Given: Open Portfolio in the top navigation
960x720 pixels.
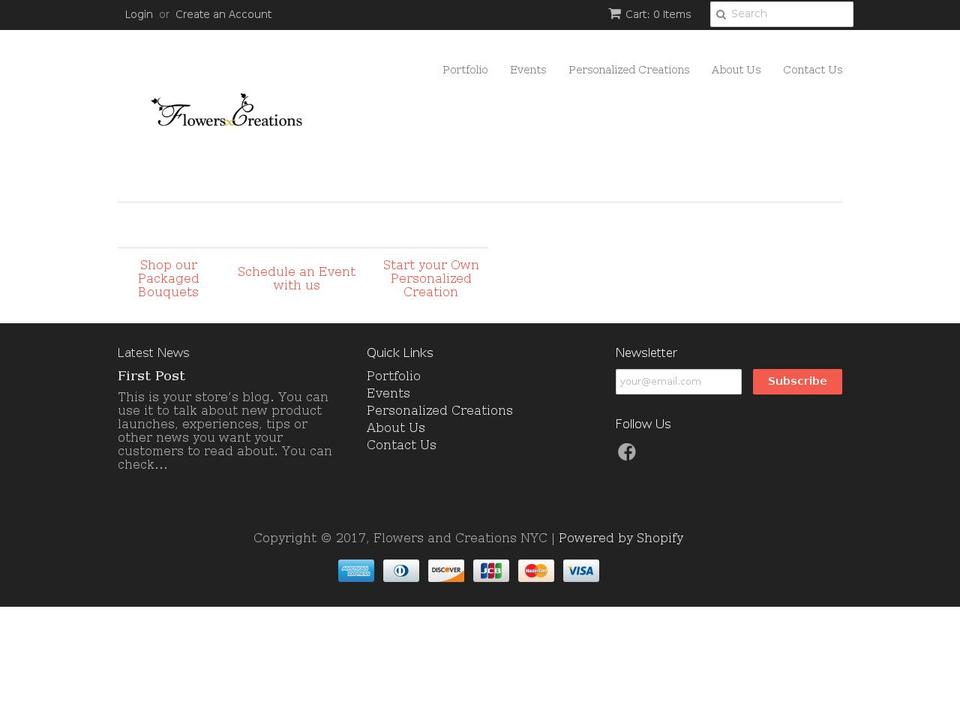Looking at the screenshot, I should pos(465,70).
